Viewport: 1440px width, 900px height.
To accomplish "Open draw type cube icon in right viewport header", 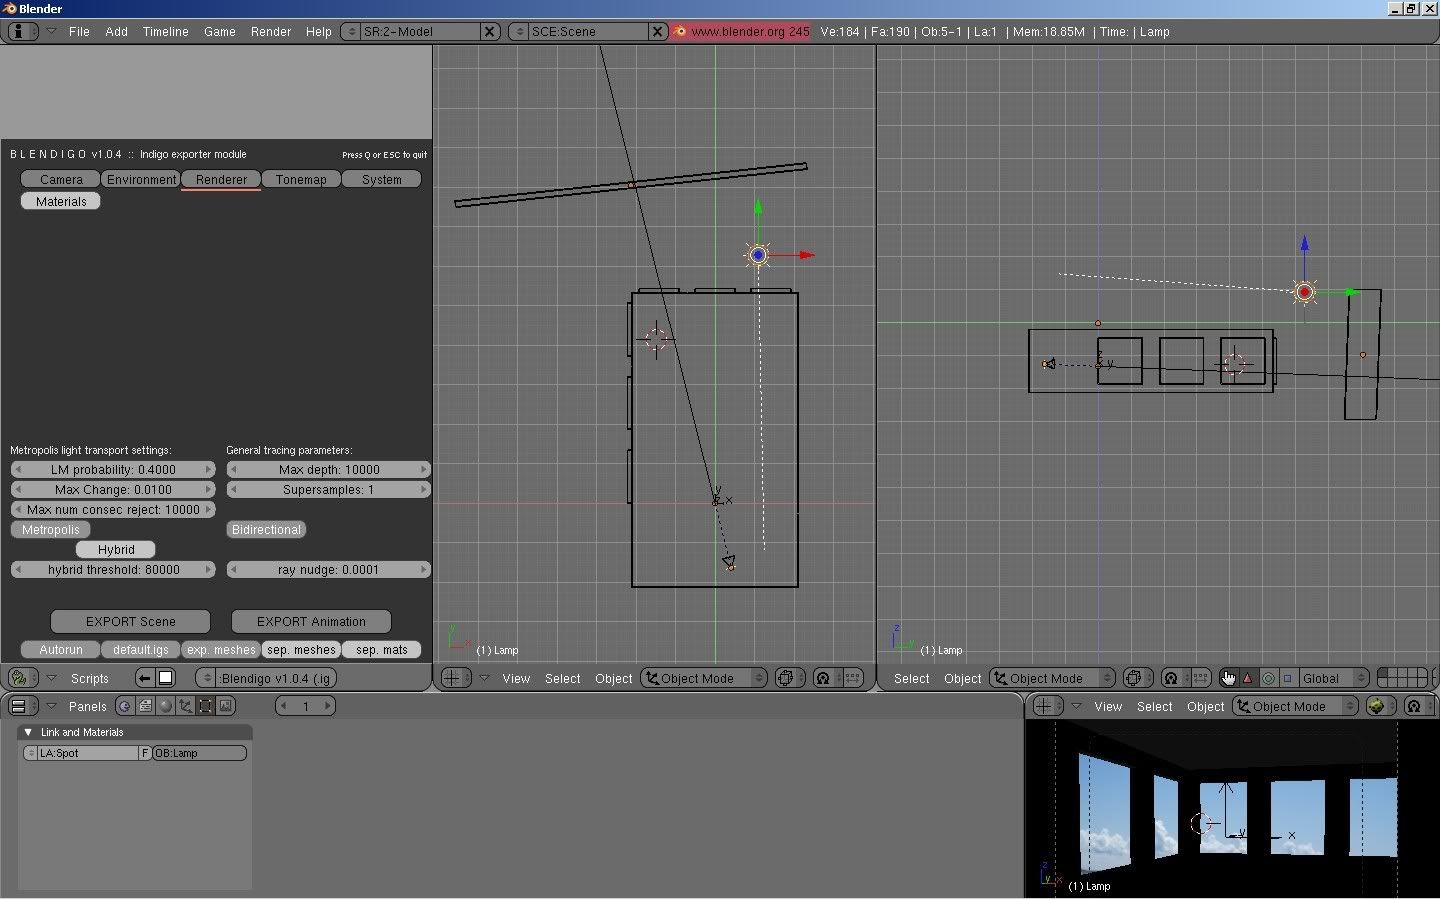I will 1138,678.
